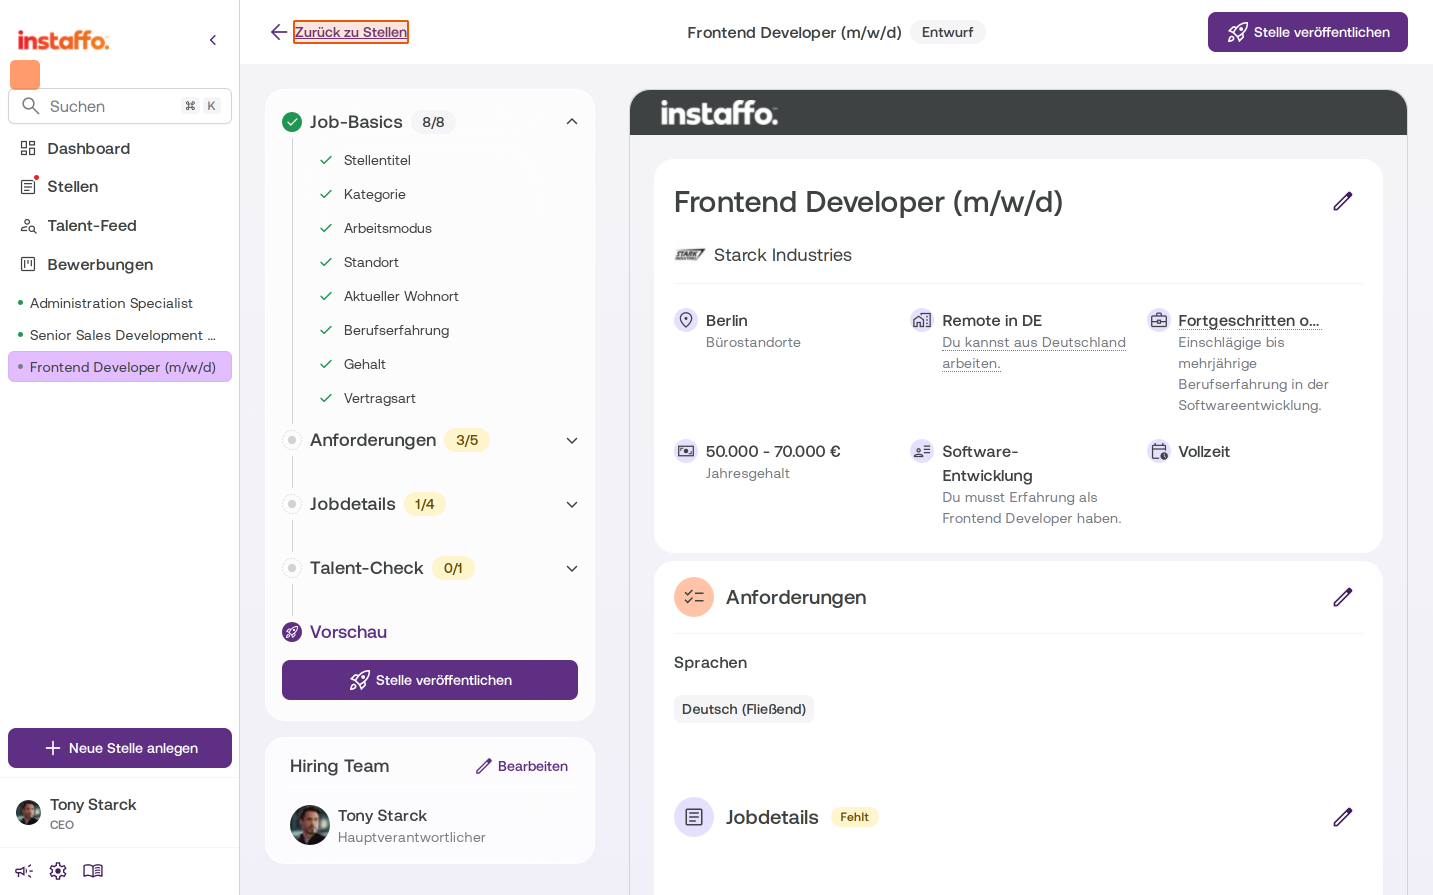Click the Deutsch (Fließend) language tag
The image size is (1433, 895).
pyautogui.click(x=744, y=709)
